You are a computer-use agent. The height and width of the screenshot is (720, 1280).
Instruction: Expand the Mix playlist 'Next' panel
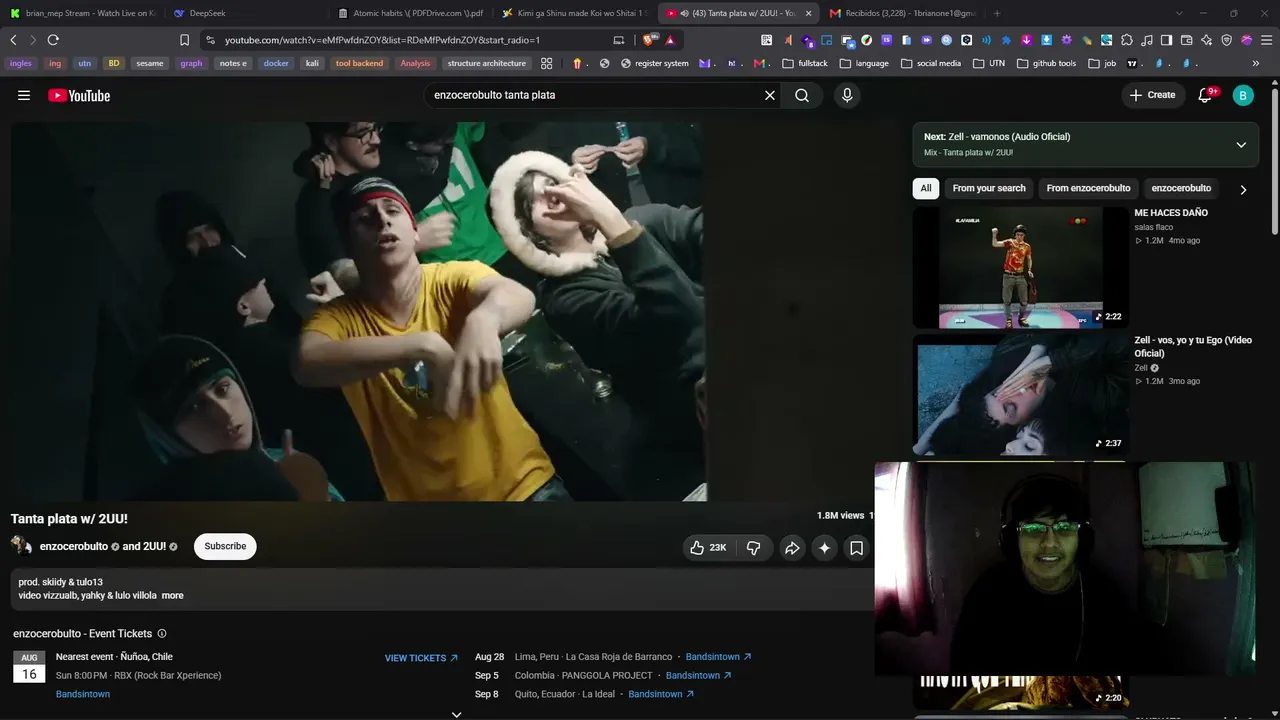click(x=1241, y=144)
